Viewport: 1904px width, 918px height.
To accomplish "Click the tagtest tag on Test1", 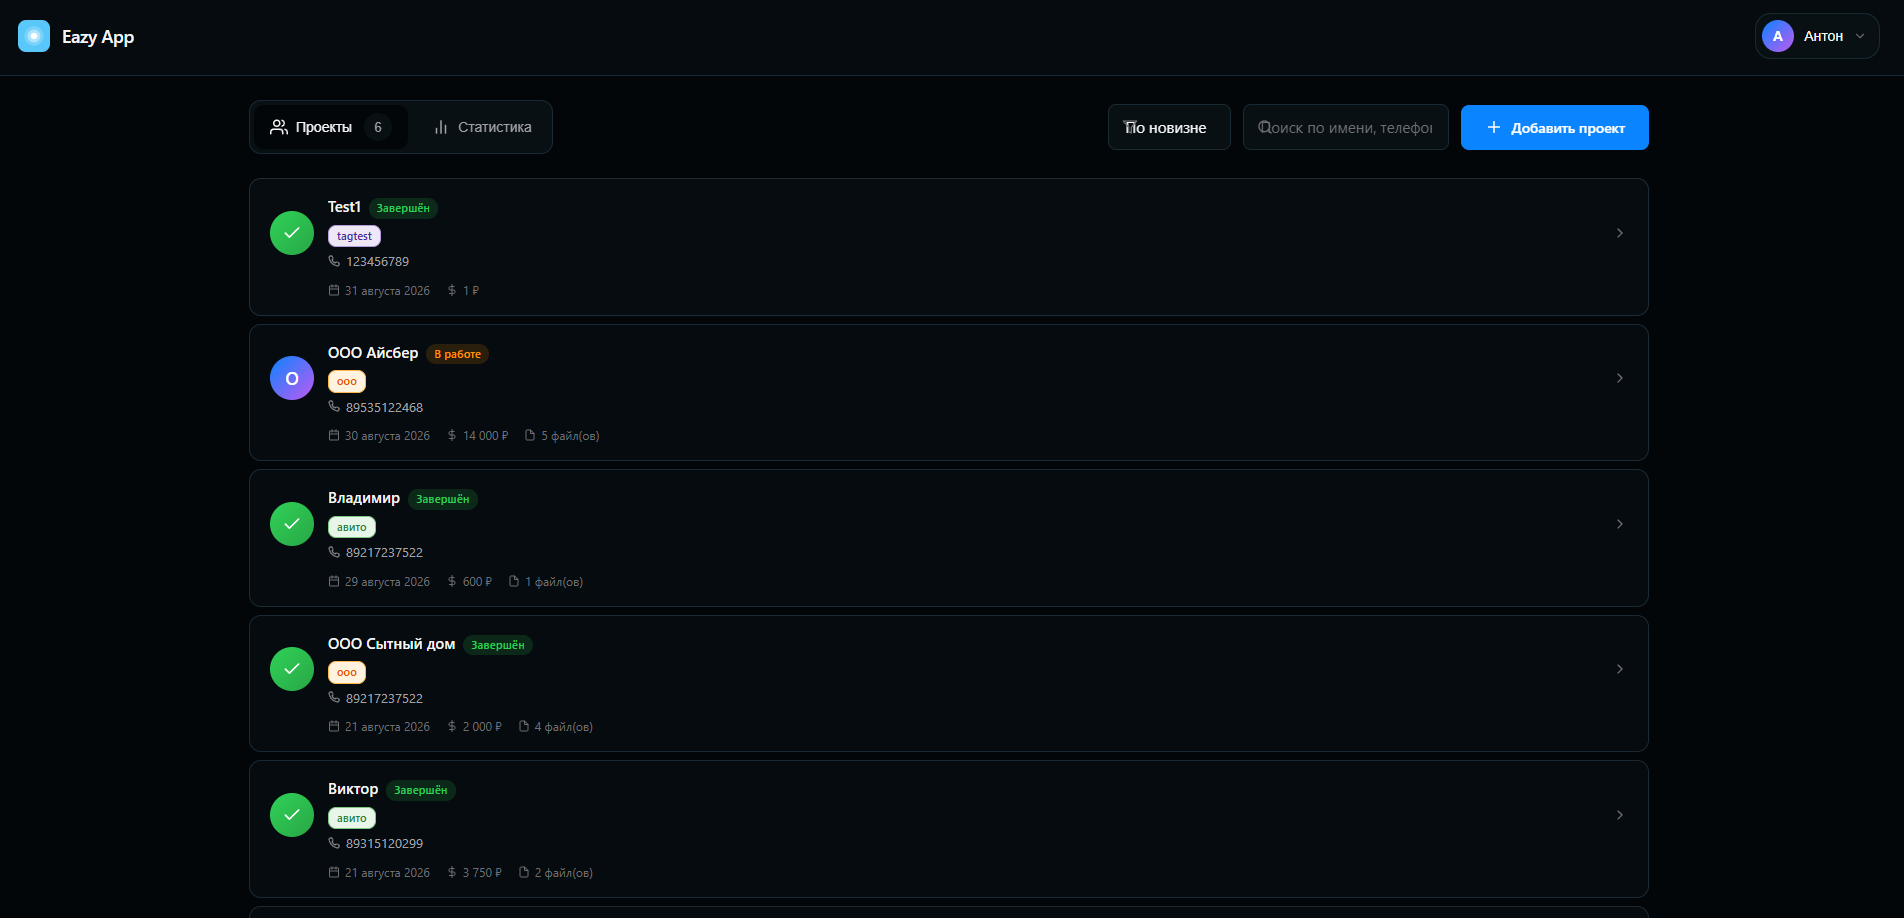I will [x=354, y=236].
